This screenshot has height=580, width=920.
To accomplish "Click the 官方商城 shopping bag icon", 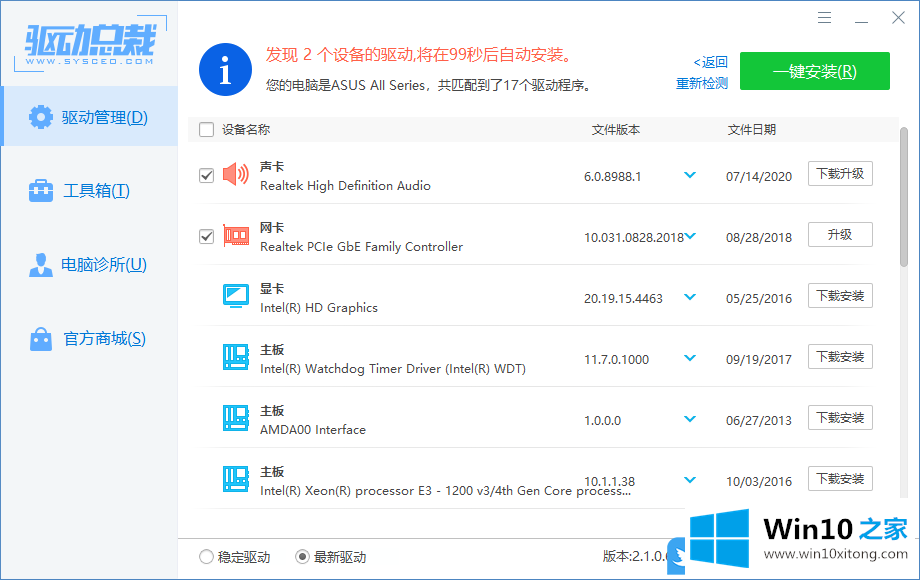I will point(40,339).
